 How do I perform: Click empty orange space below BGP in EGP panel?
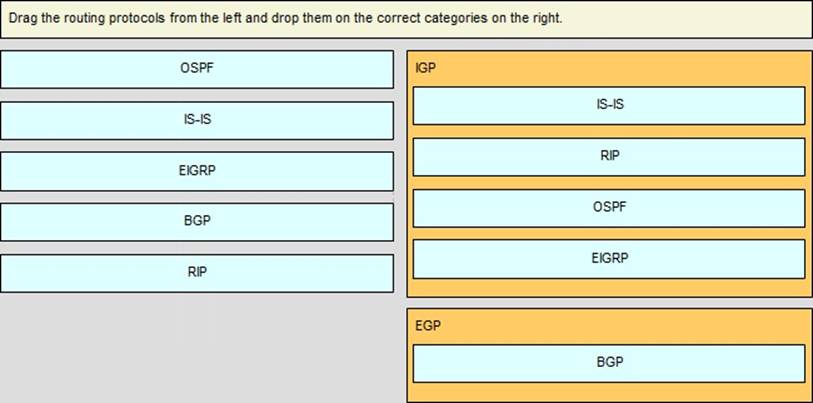click(609, 392)
